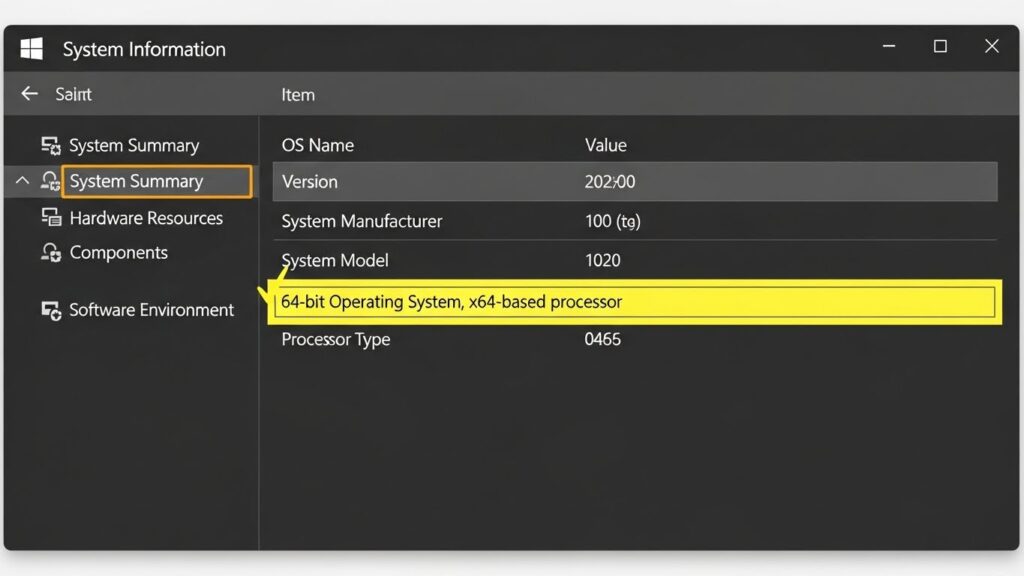Click the icon beside the orange-outlined System Summary
This screenshot has height=576, width=1024.
point(50,181)
